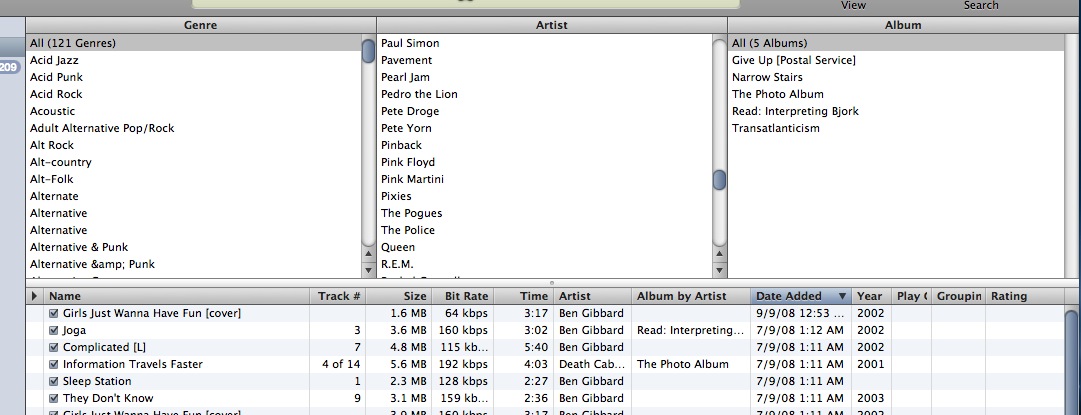The width and height of the screenshot is (1081, 415).
Task: Click the Artist list scroll-up arrow
Action: coord(720,254)
